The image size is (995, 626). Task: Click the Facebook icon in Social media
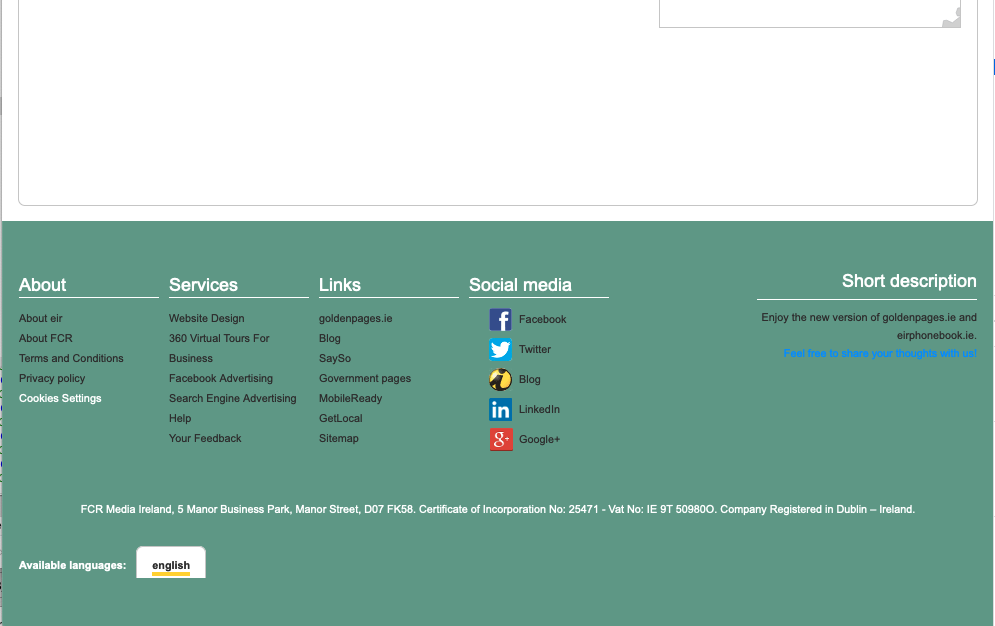[500, 320]
